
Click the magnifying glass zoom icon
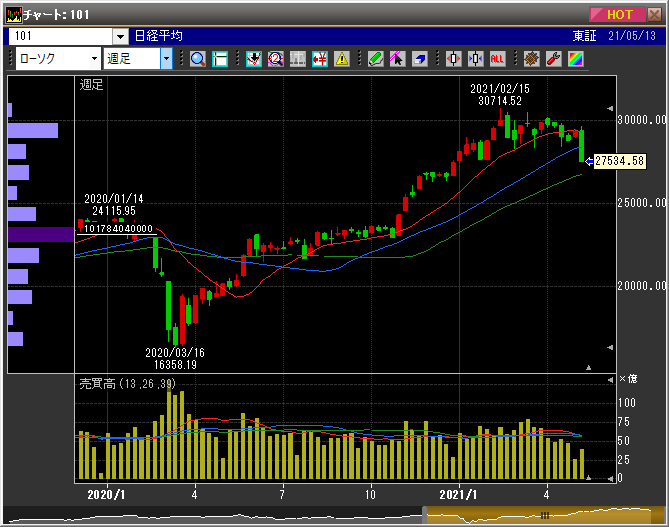(x=197, y=59)
